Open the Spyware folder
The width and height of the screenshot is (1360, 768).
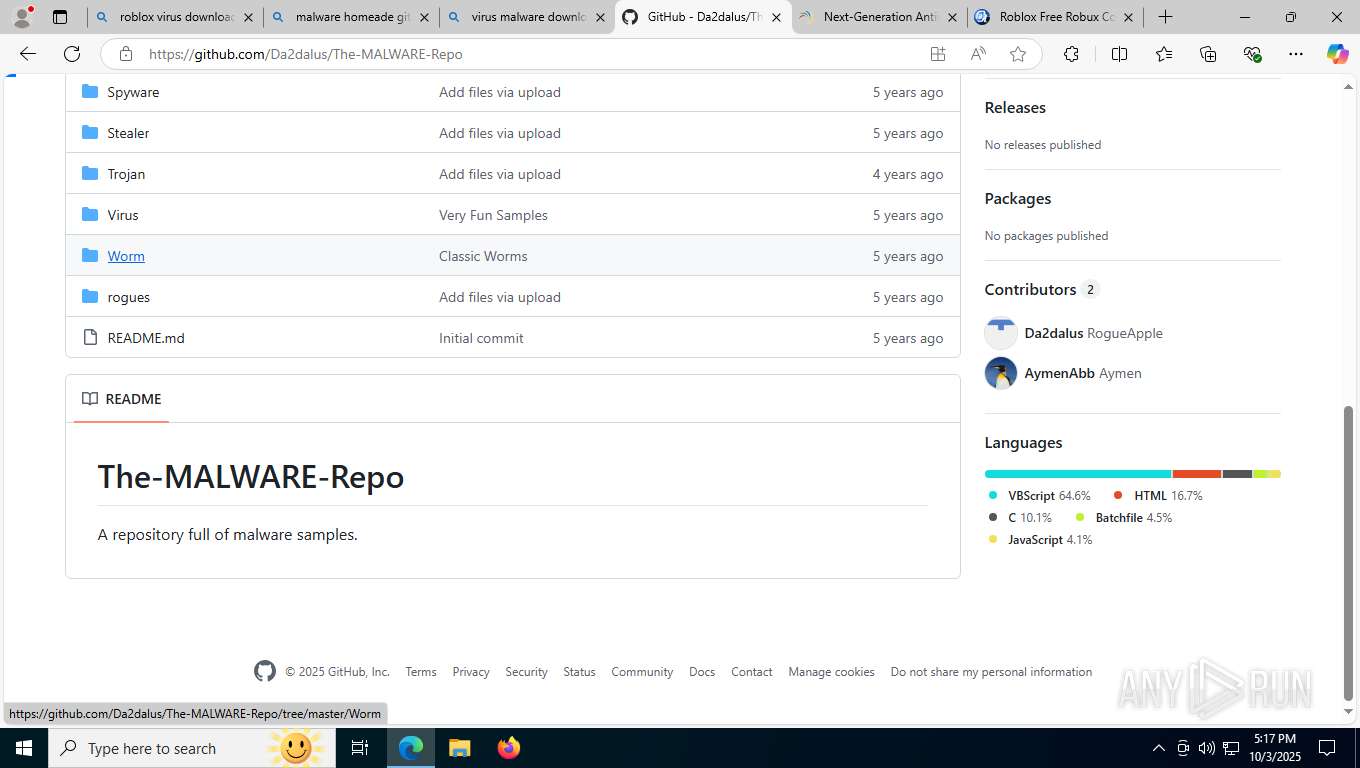point(133,92)
